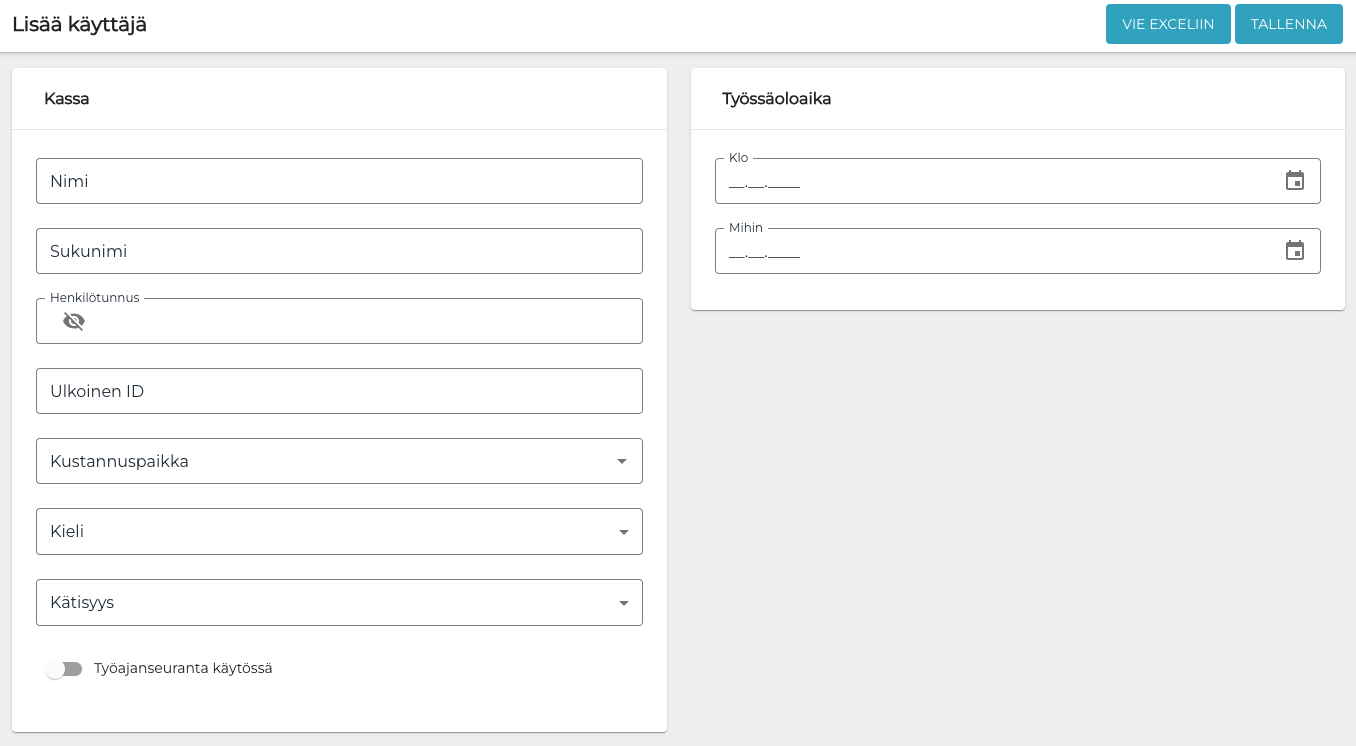Viewport: 1356px width, 746px height.
Task: Open the Mihin date picker calendar icon
Action: pyautogui.click(x=1295, y=251)
